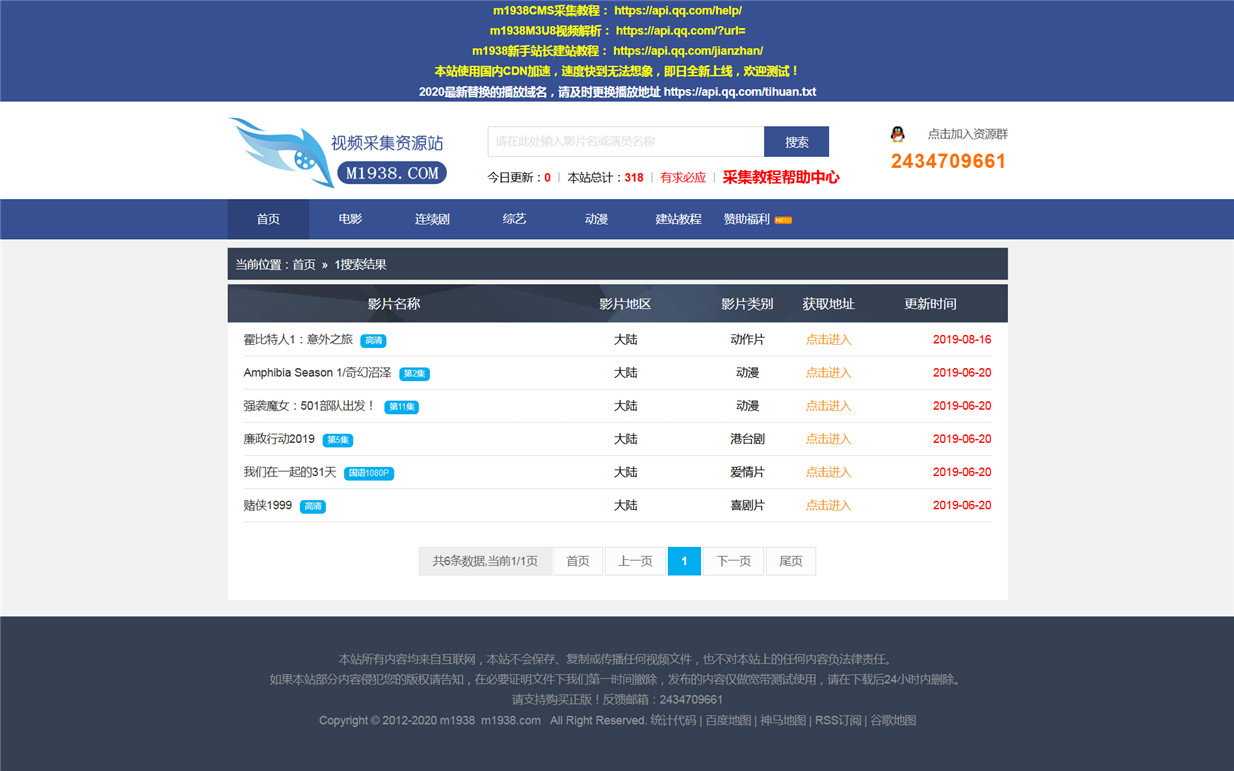Click the 下一页 pagination button
1234x771 pixels.
(734, 561)
